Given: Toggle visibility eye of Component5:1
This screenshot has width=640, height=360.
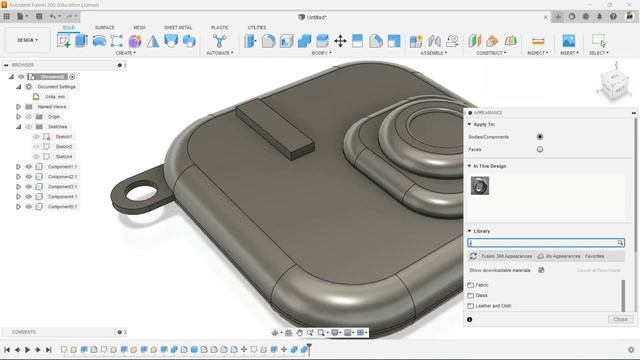Looking at the screenshot, I should click(29, 207).
